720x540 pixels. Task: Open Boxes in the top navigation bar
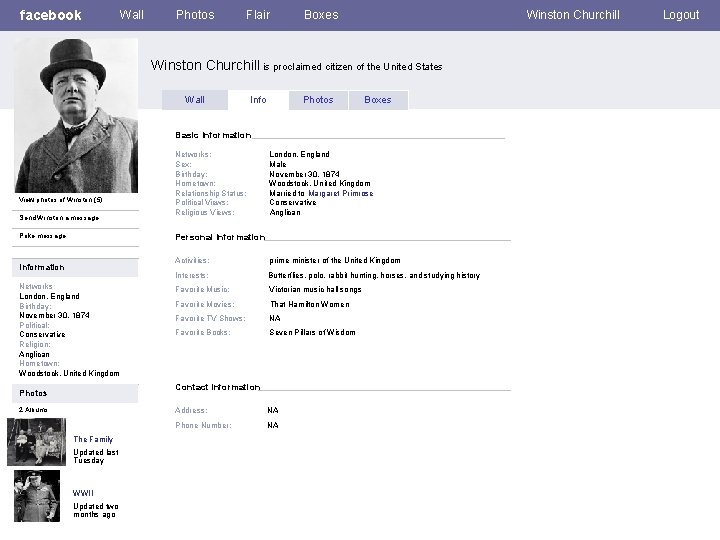coord(321,15)
